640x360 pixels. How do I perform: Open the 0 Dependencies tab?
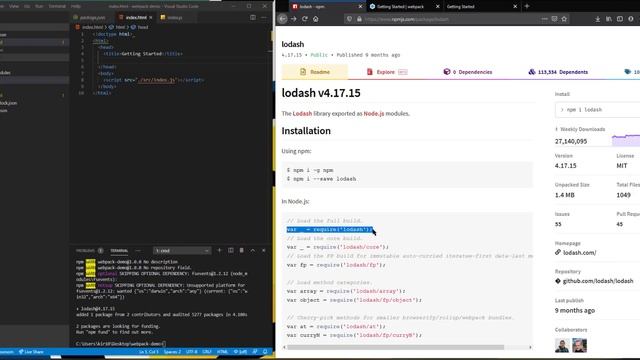468,72
